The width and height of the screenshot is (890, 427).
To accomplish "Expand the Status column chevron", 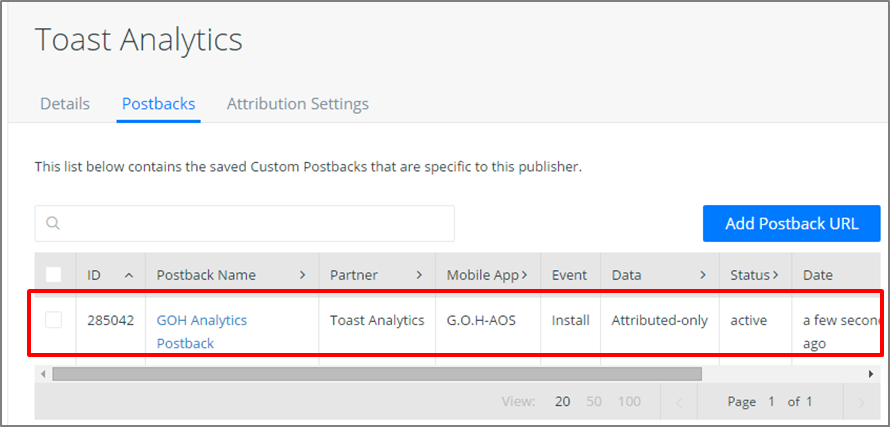I will 774,275.
